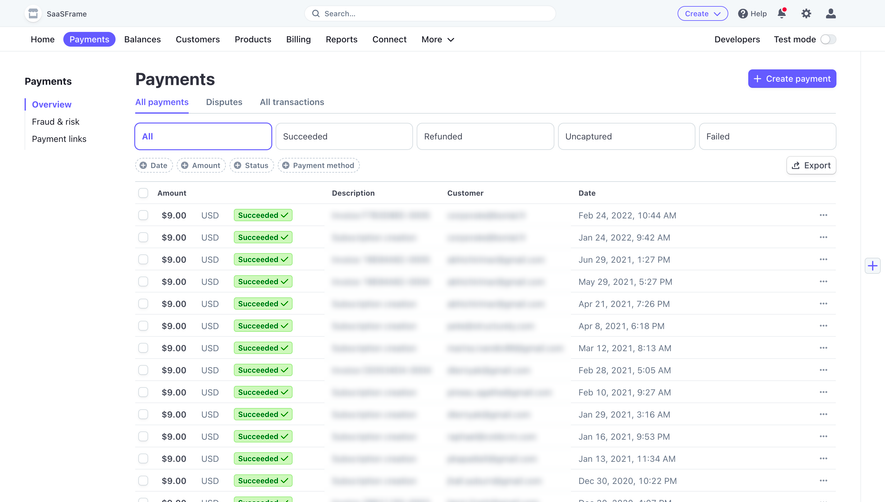Open row menu for Jan 16, 2021 payment
Viewport: 885px width, 502px height.
click(823, 436)
